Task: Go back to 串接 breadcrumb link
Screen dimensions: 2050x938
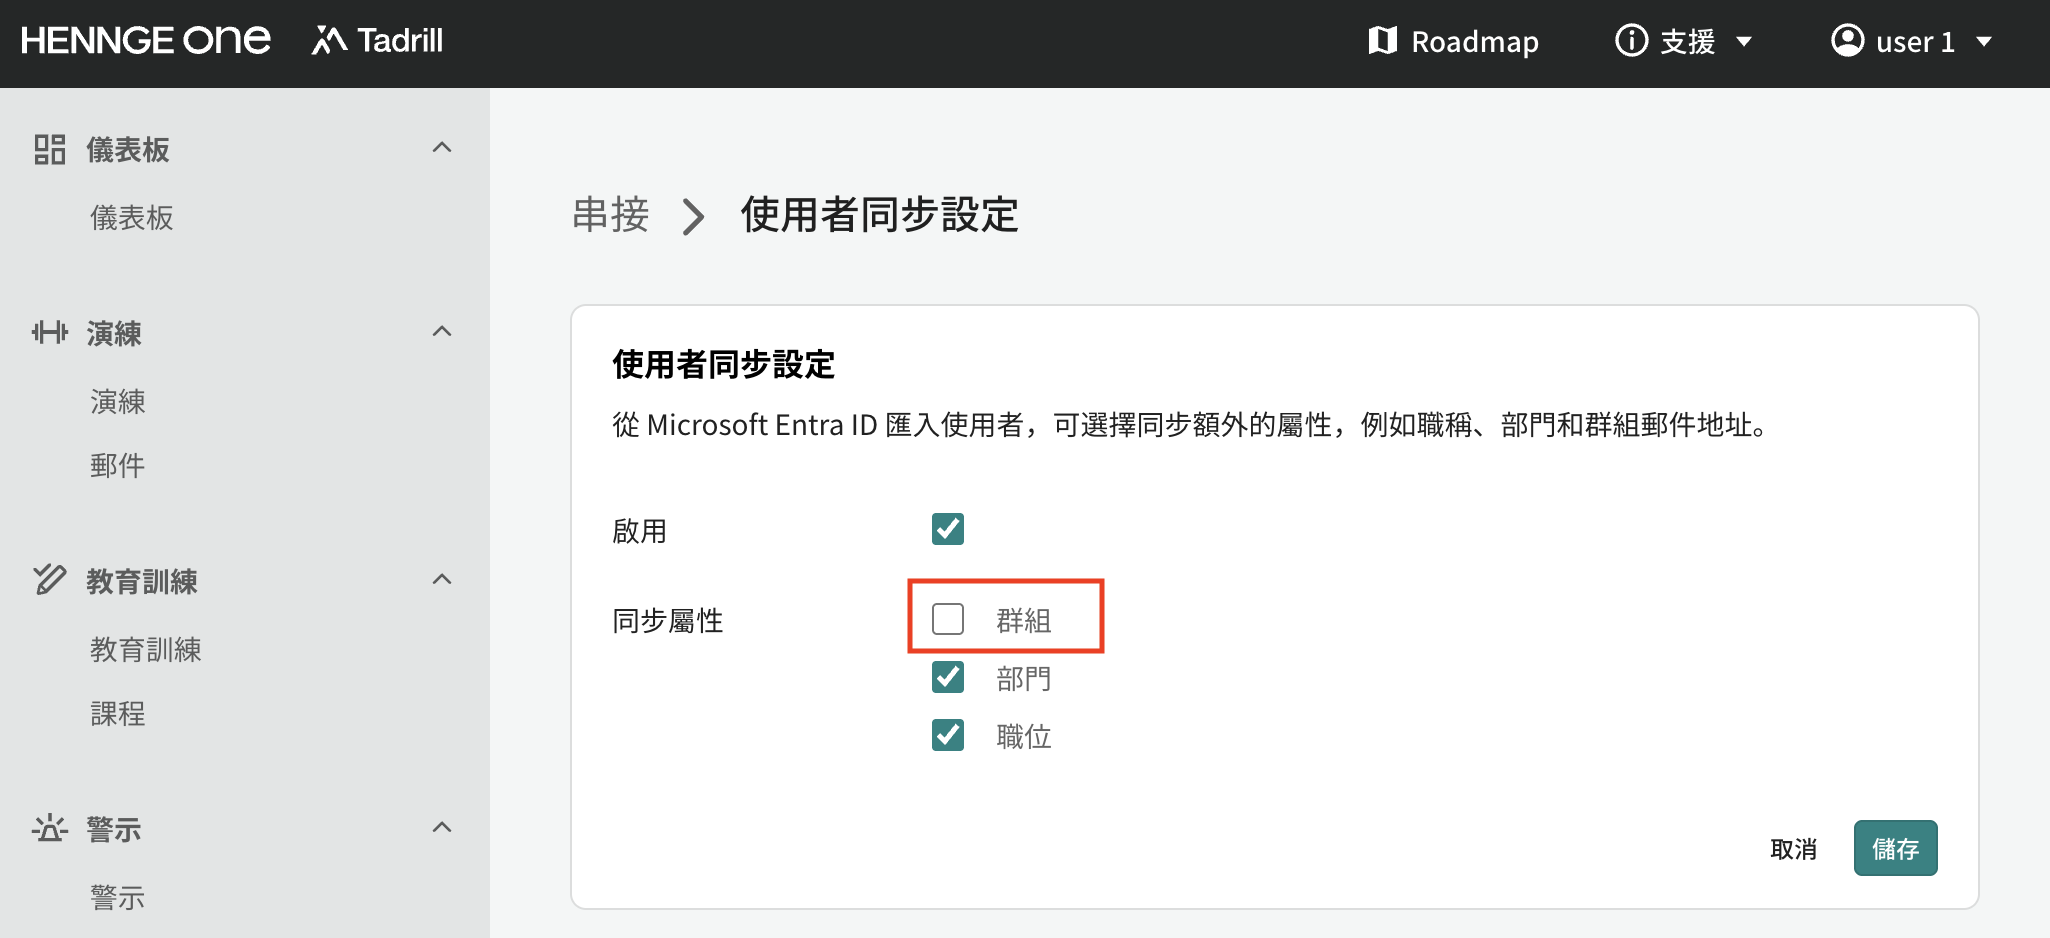Action: (x=611, y=215)
